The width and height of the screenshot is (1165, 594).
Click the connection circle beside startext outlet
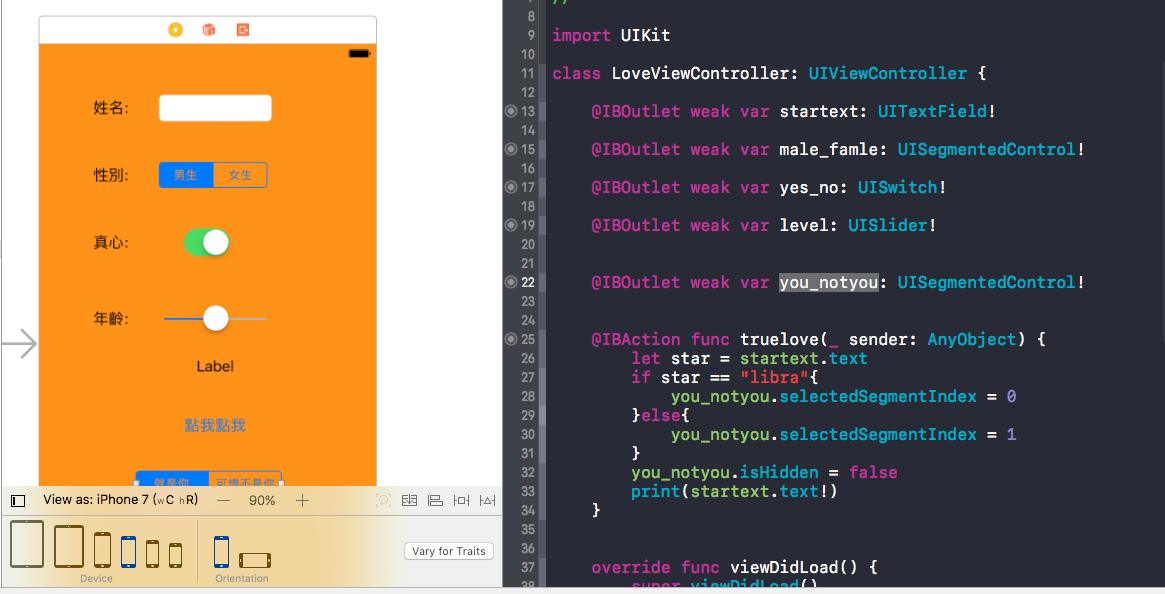(x=511, y=111)
